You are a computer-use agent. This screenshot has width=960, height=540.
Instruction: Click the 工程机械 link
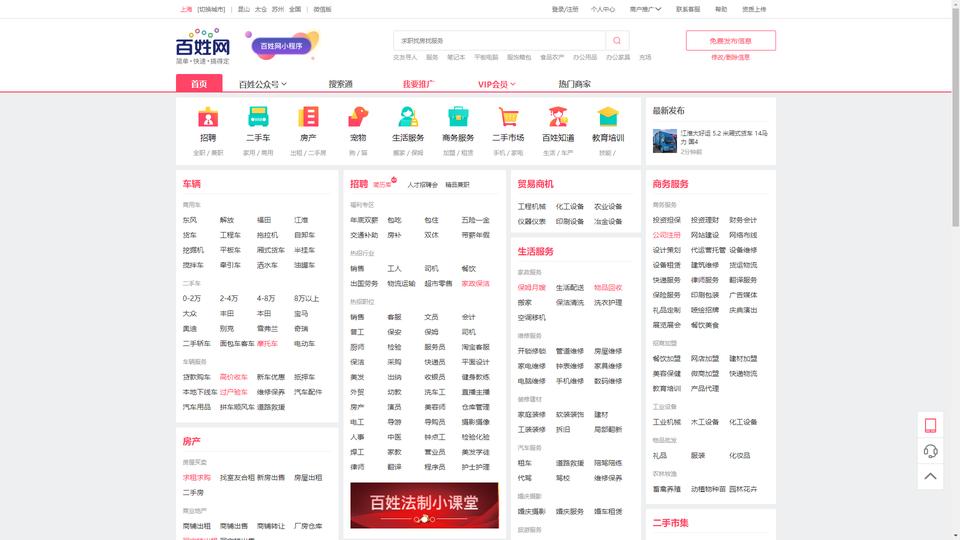(x=531, y=207)
